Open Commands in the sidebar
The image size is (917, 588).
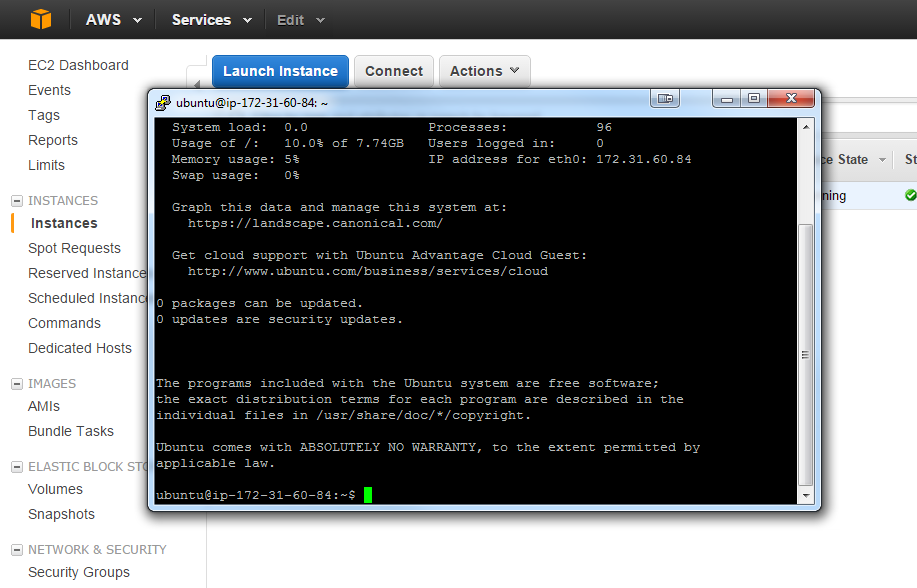(x=64, y=323)
